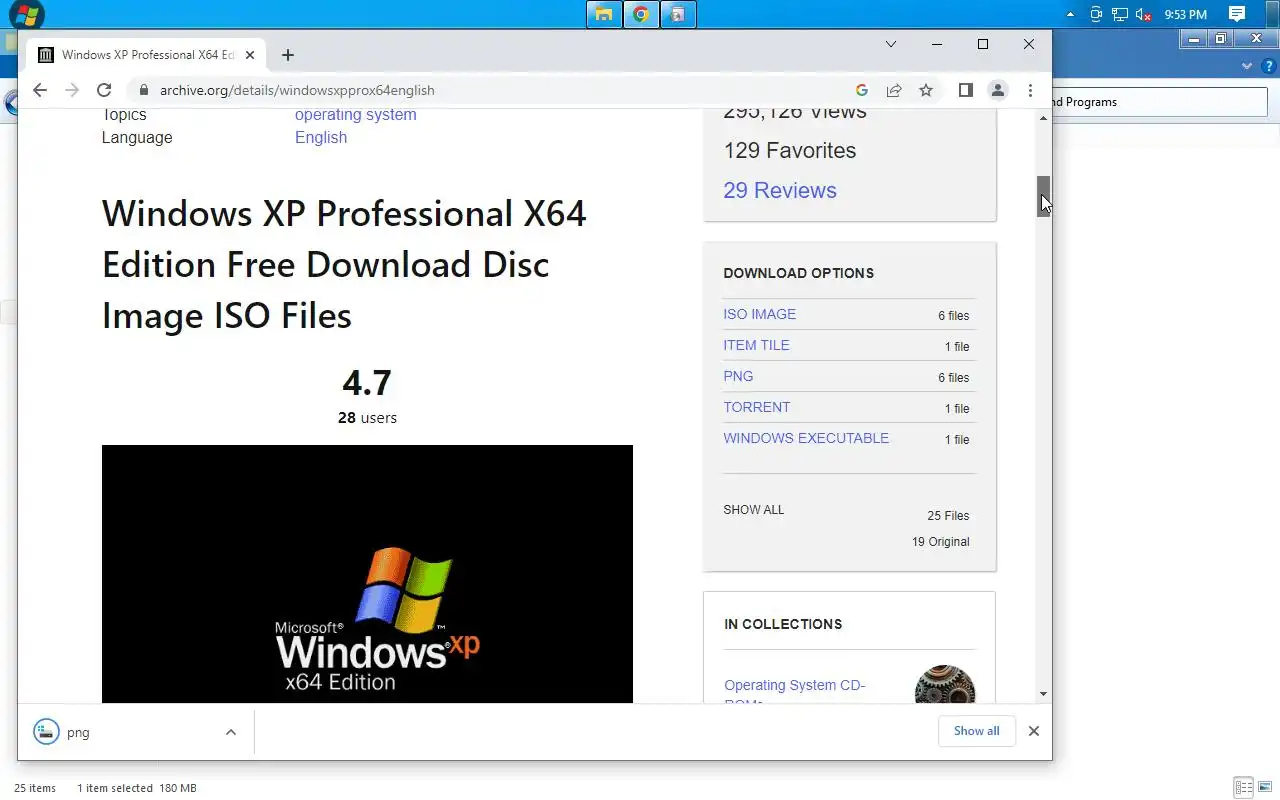Select the Windows XP Professional X64 tab

[x=146, y=55]
